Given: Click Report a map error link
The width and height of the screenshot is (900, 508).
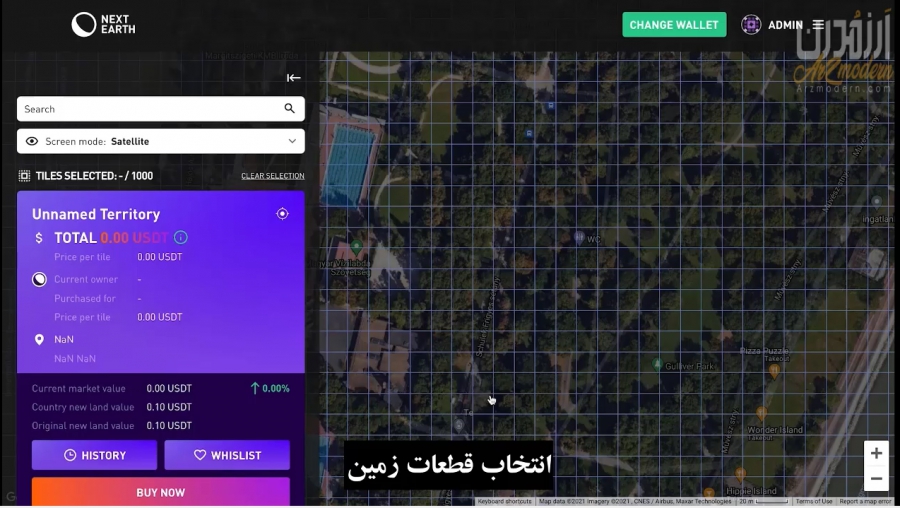Looking at the screenshot, I should tap(866, 501).
